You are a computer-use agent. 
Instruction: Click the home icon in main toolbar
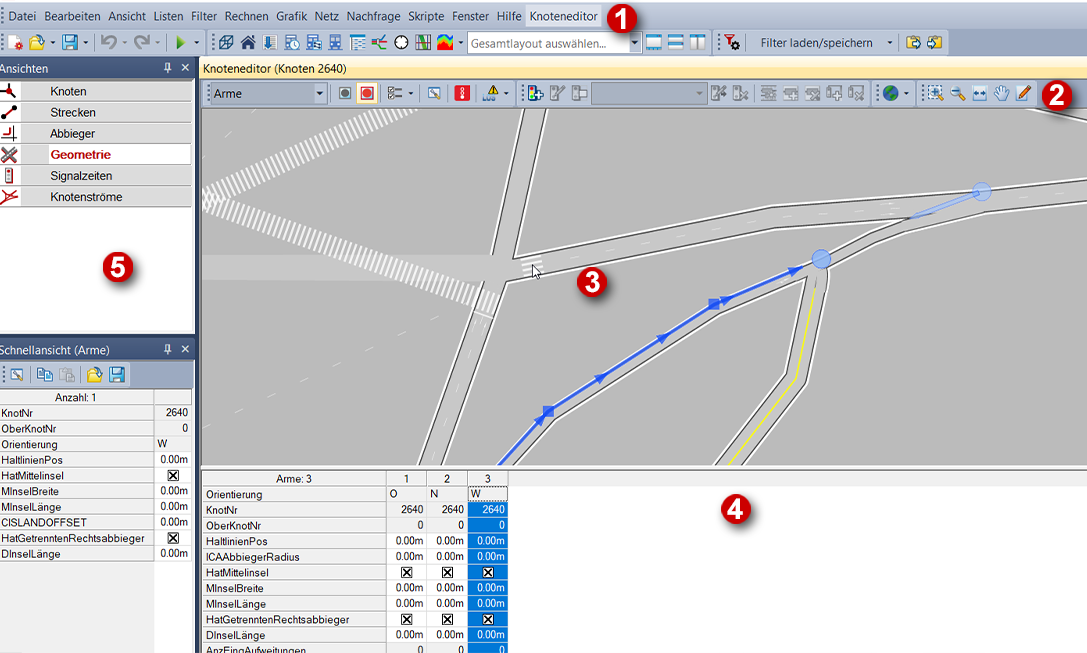point(247,43)
